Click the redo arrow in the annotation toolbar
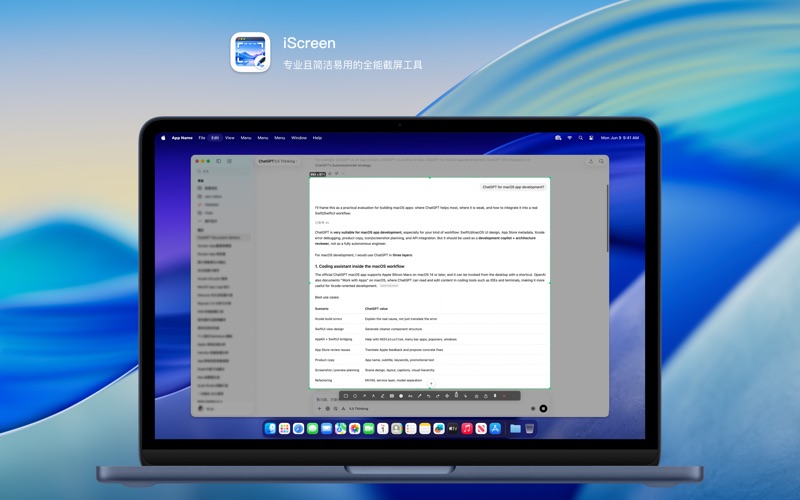 pos(438,396)
